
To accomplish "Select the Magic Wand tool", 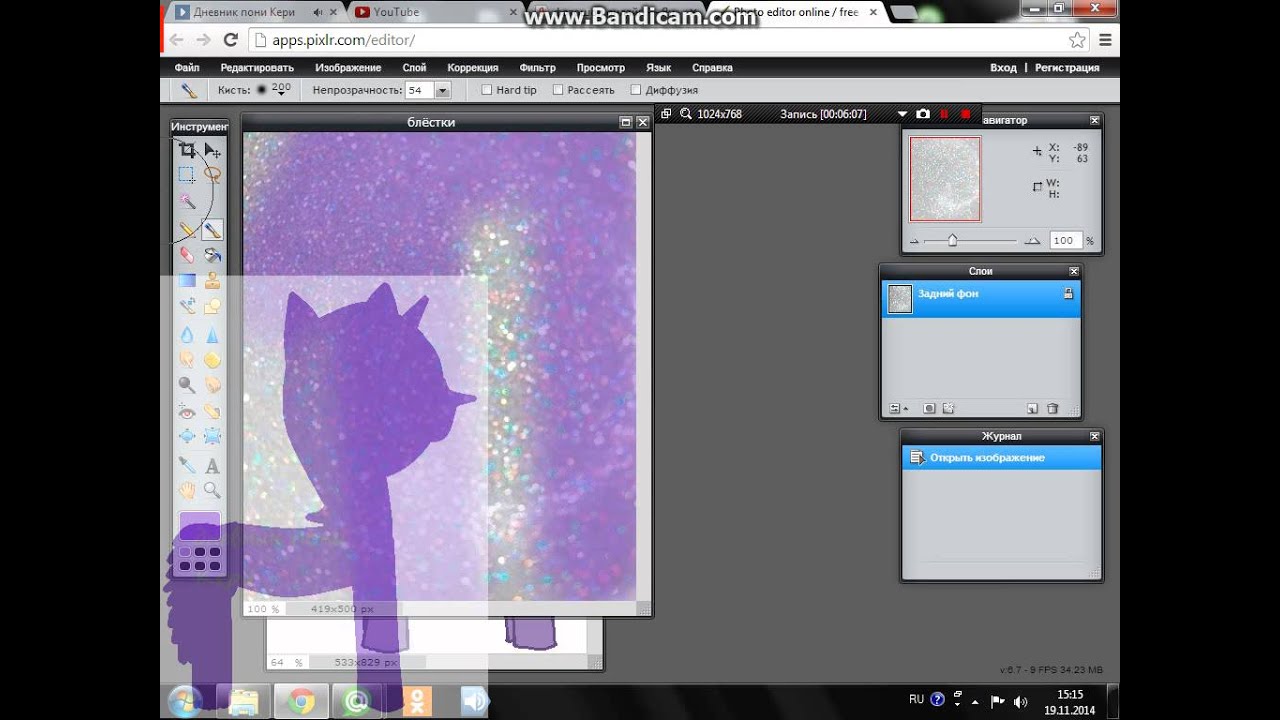I will point(187,201).
